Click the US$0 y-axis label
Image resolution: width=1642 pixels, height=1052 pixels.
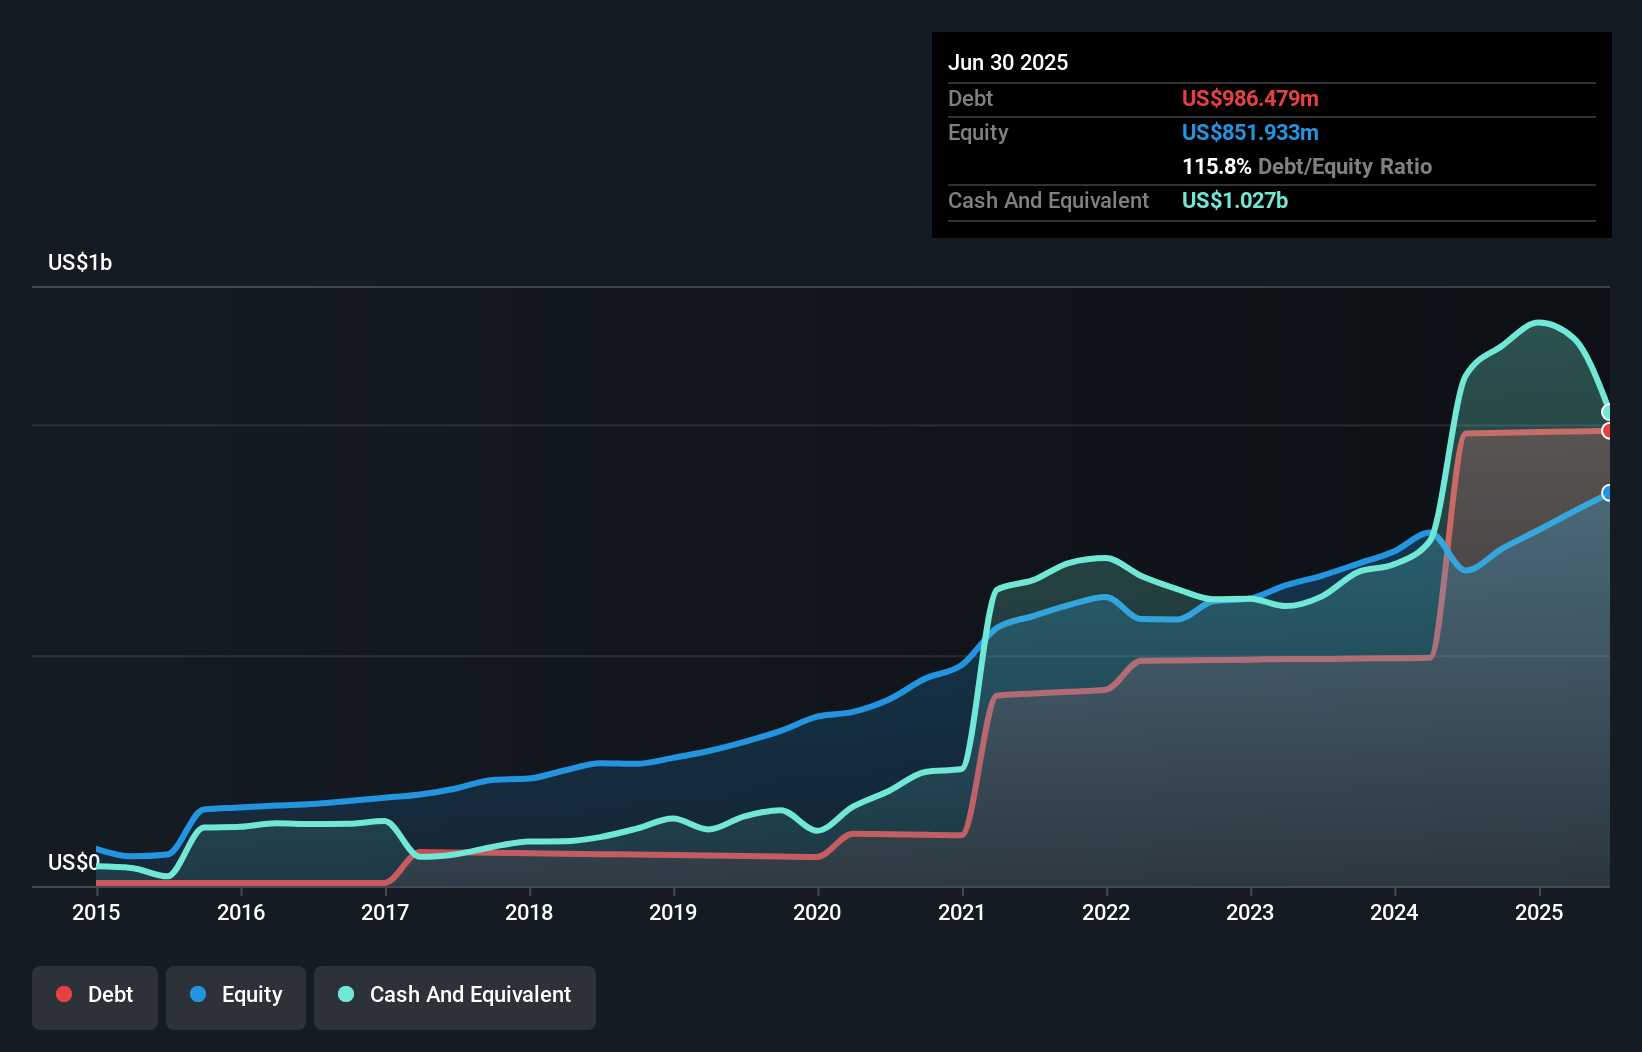point(73,863)
